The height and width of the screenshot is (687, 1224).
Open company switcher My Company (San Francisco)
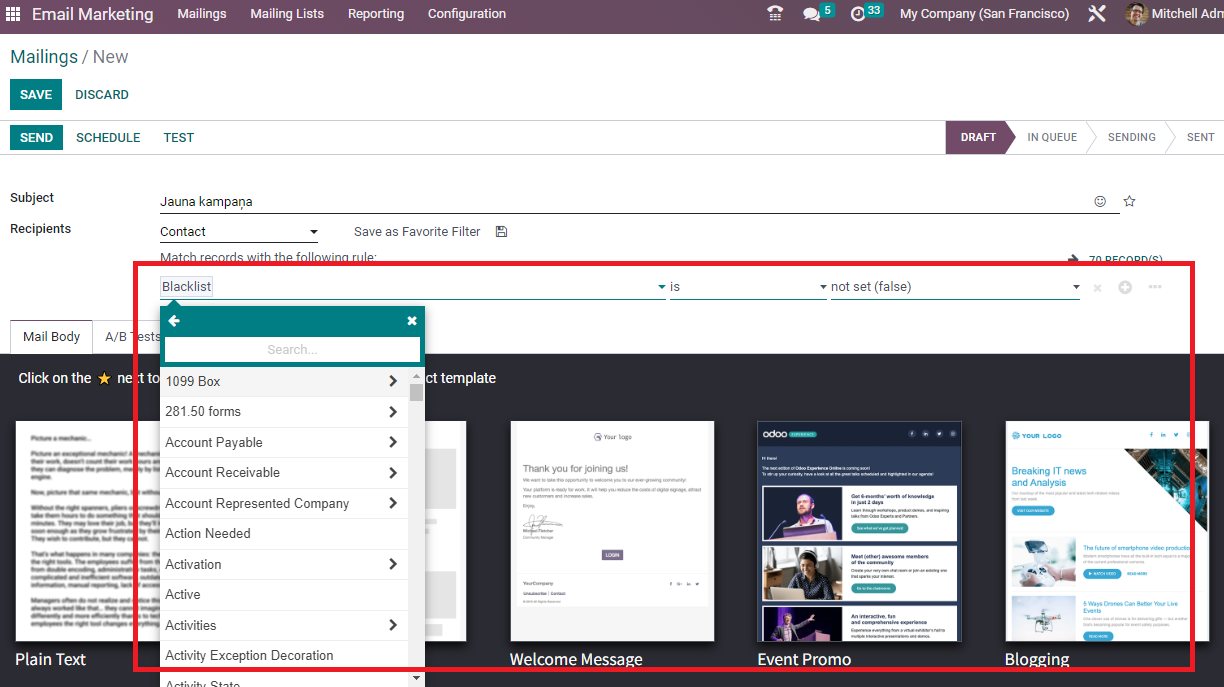[x=984, y=14]
